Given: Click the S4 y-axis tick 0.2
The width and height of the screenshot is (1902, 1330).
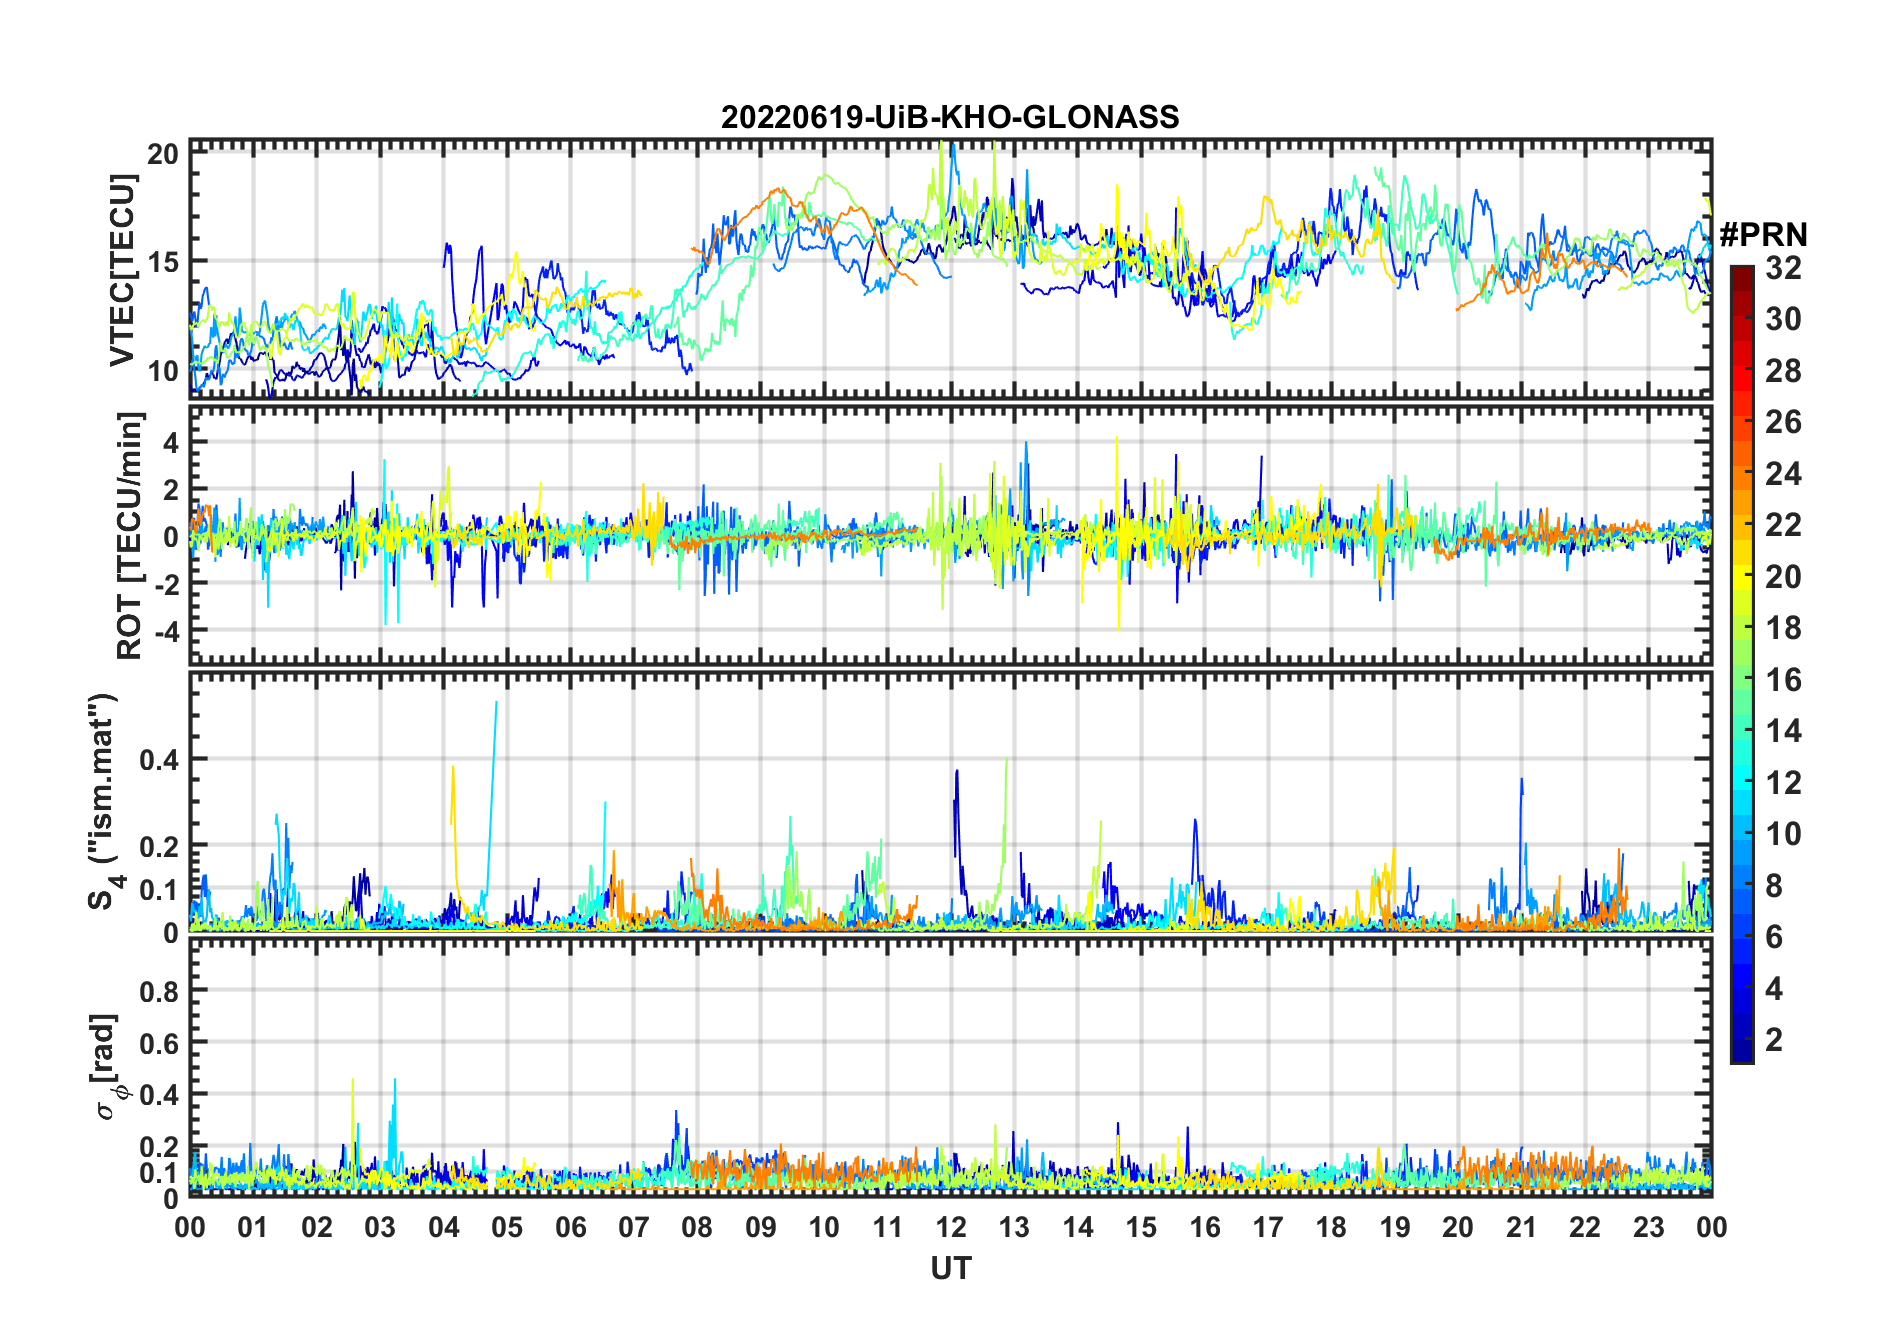Looking at the screenshot, I should click(160, 846).
